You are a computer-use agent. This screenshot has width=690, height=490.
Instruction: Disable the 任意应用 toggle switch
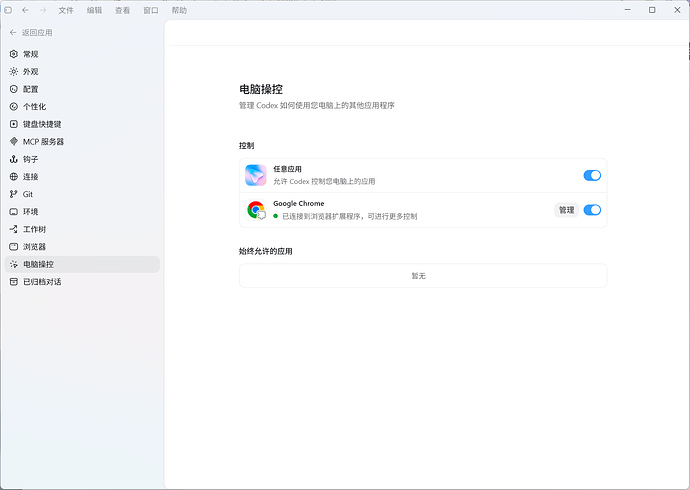(x=592, y=175)
